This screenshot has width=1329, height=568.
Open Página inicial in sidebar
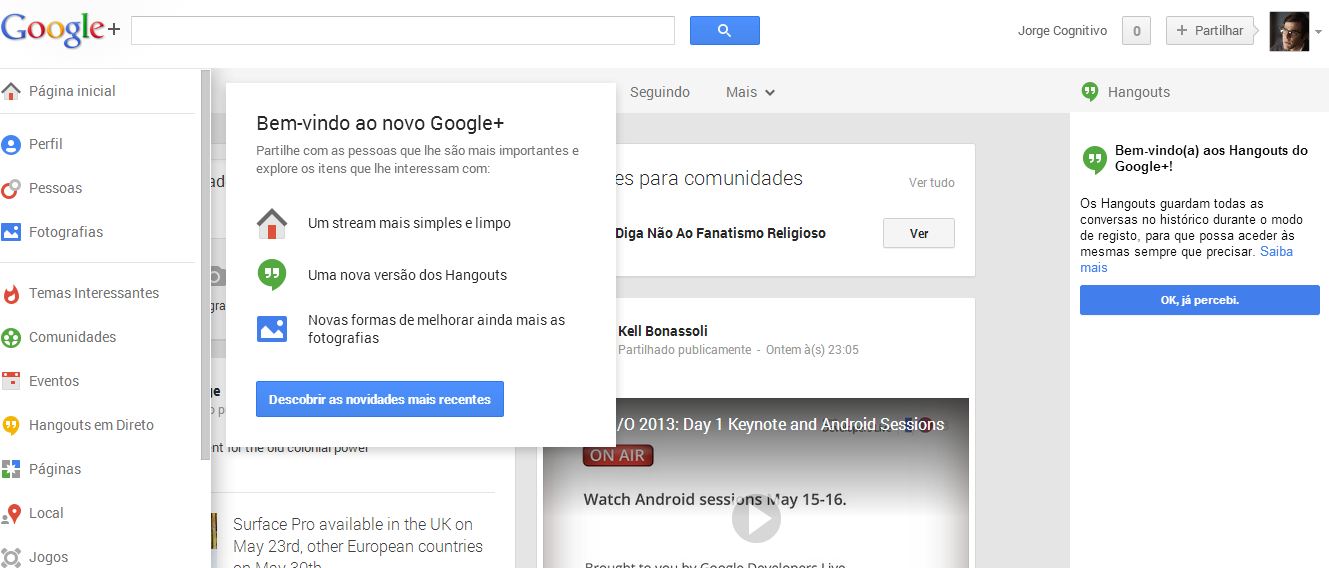click(72, 91)
